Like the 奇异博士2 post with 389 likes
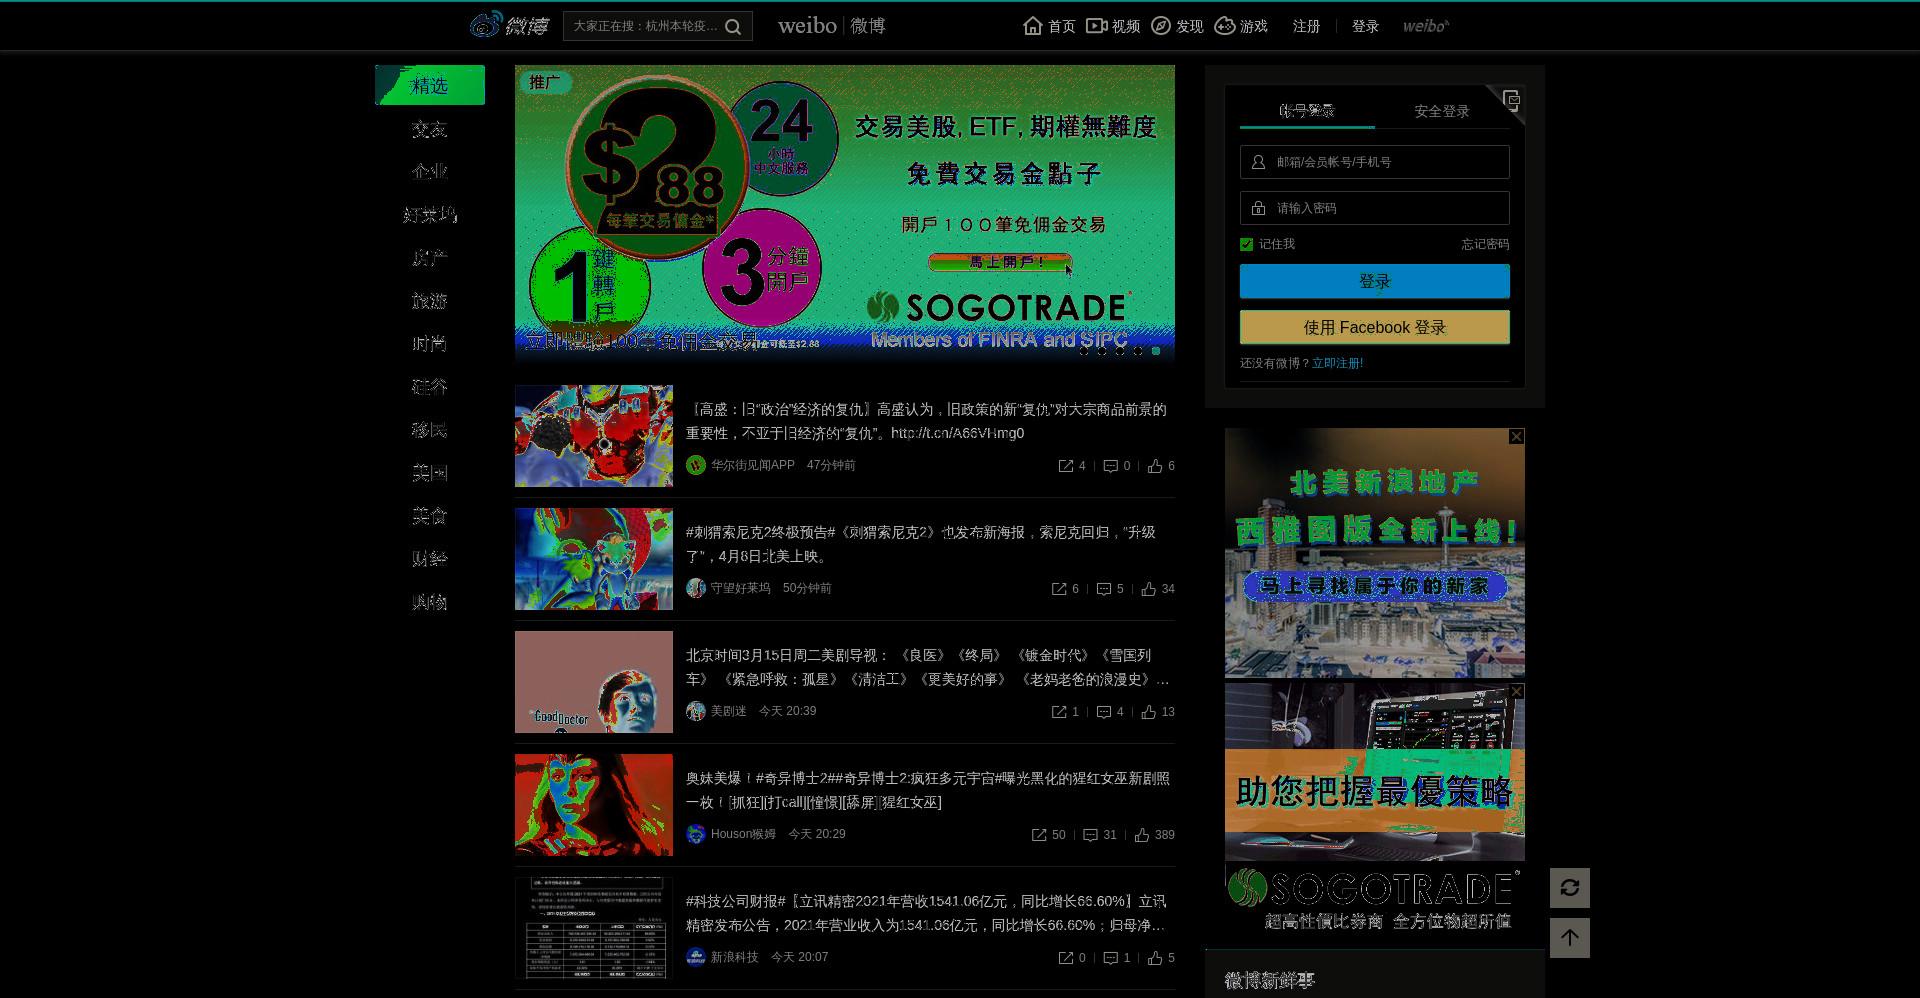Screen dimensions: 1920x998 pyautogui.click(x=1142, y=835)
